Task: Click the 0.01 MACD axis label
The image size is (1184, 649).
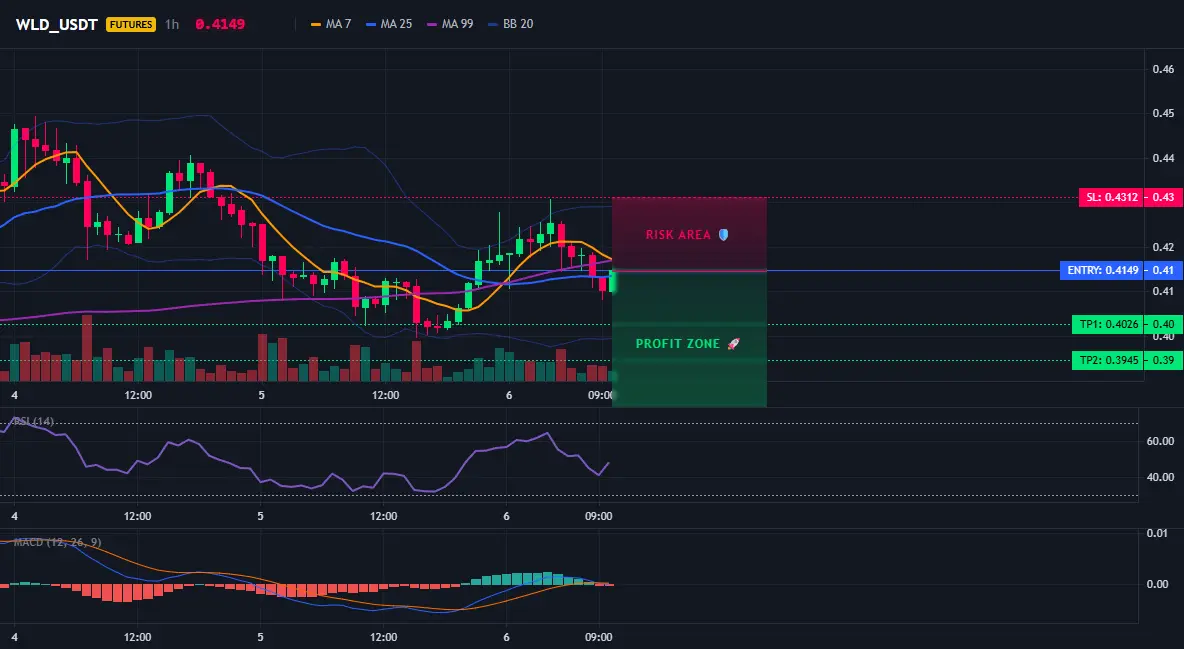Action: pos(1158,533)
